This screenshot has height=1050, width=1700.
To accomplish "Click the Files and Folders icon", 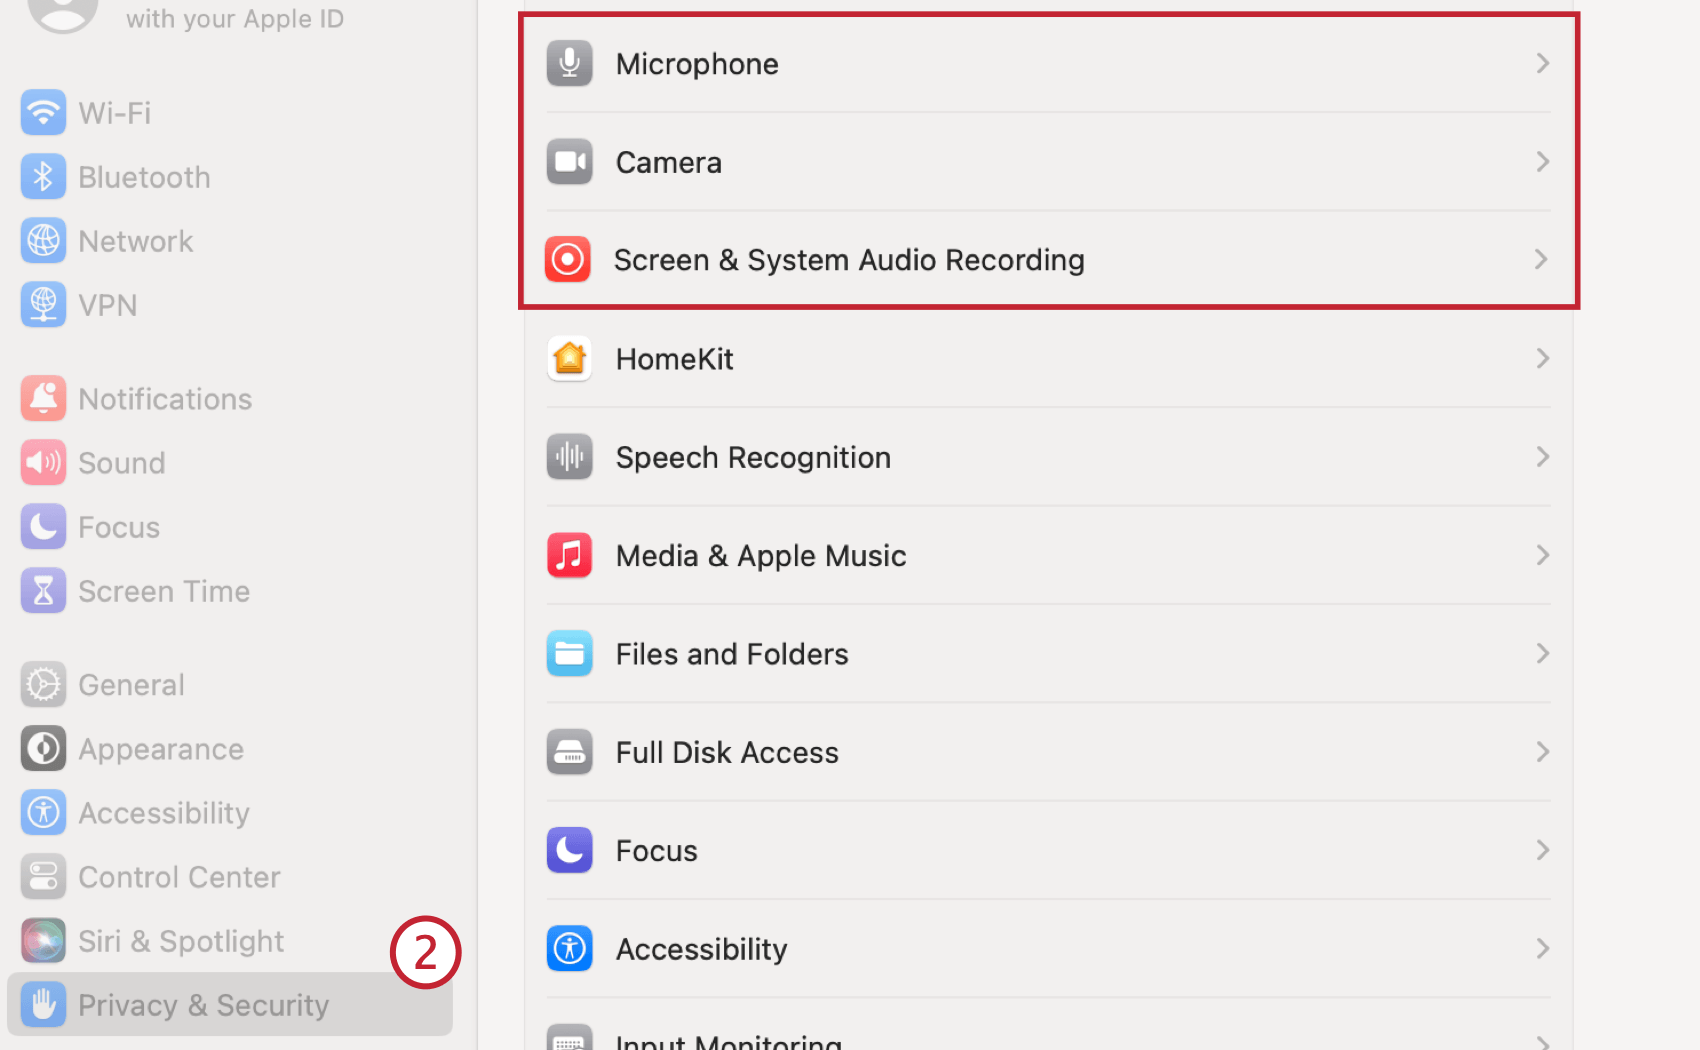I will coord(569,653).
